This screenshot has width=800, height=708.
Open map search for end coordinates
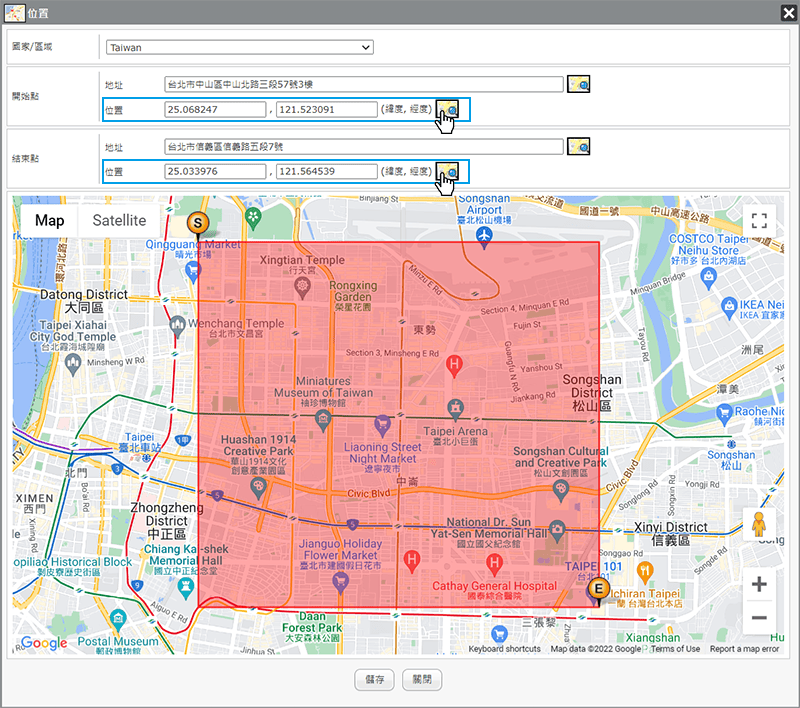tap(447, 171)
